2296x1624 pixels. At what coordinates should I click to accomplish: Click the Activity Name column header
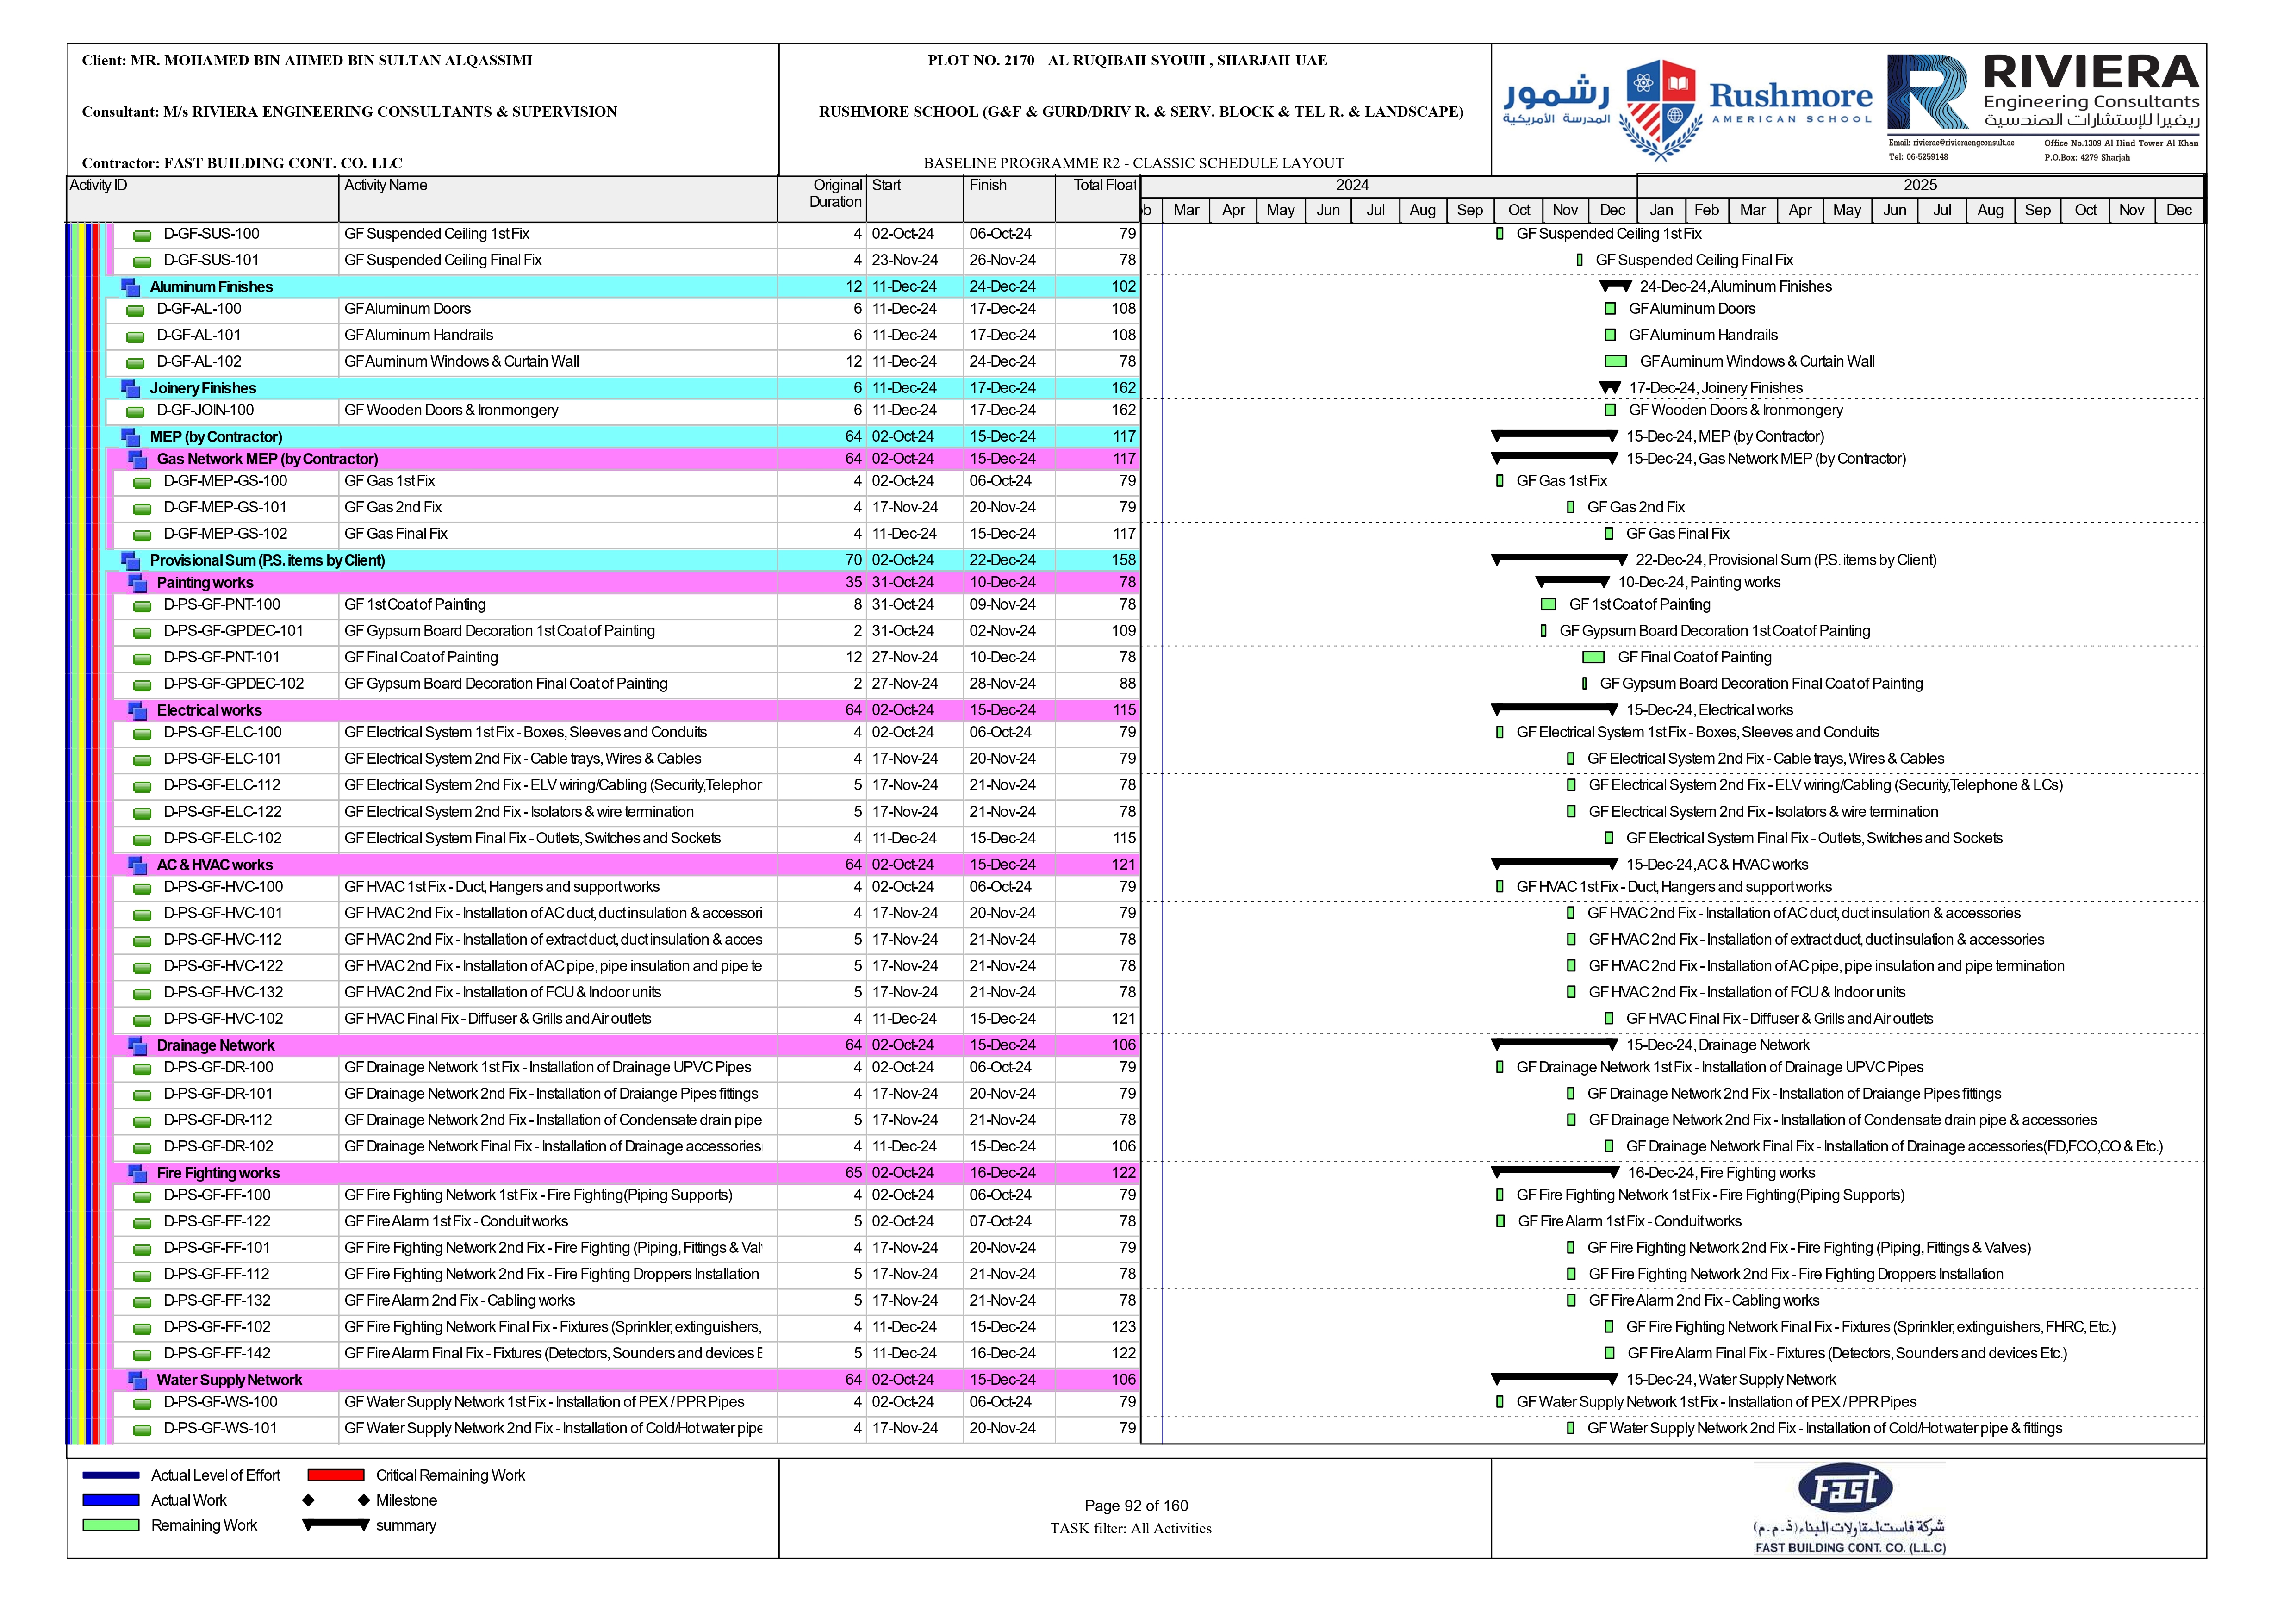558,199
